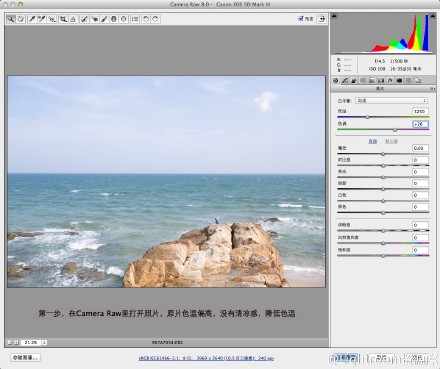The width and height of the screenshot is (440, 369).
Task: Rotate image 90 degrees clockwise
Action: tap(155, 19)
